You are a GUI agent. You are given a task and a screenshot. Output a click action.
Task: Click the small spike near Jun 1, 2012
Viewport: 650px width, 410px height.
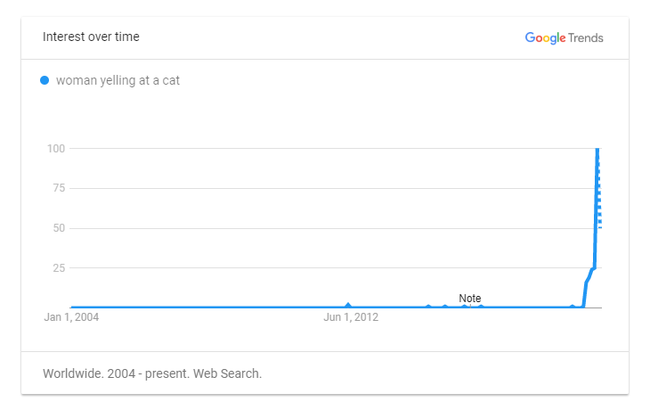[348, 305]
